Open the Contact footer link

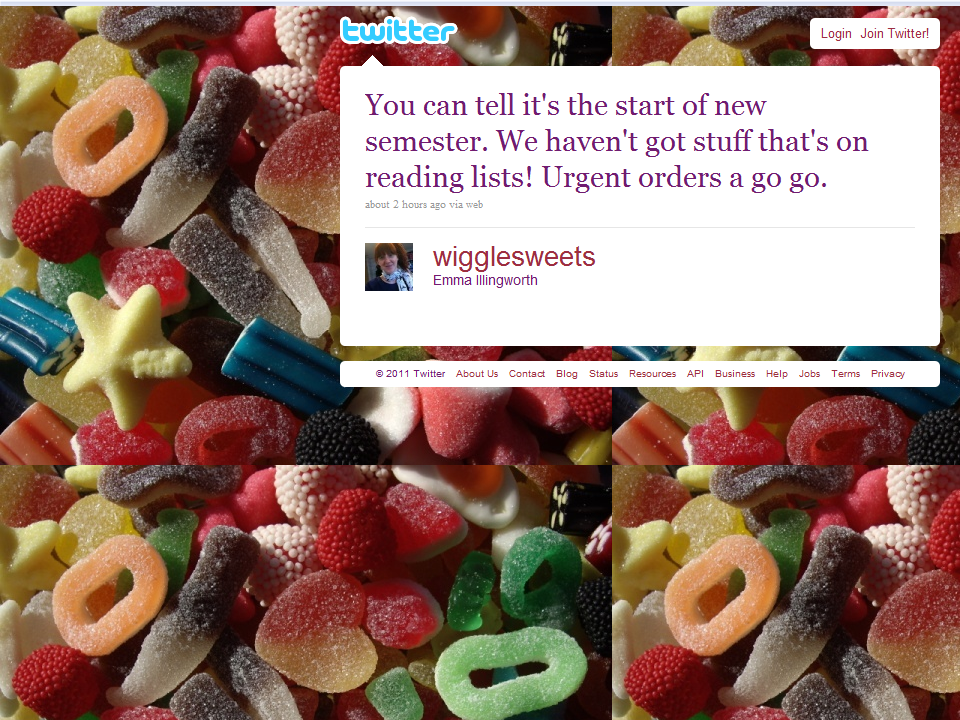[527, 373]
